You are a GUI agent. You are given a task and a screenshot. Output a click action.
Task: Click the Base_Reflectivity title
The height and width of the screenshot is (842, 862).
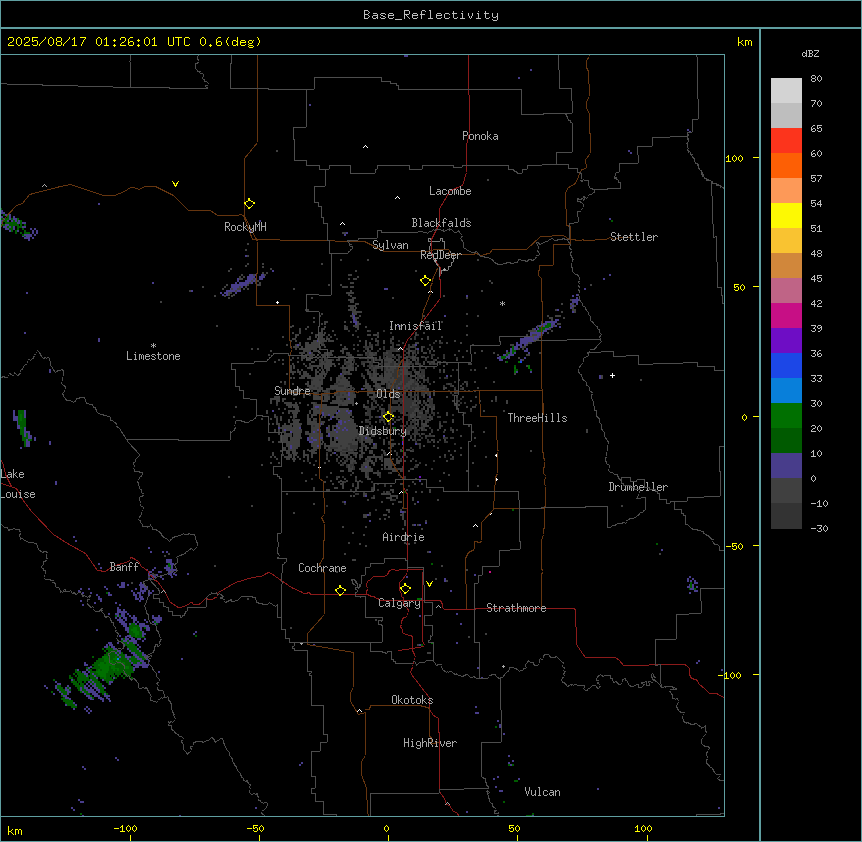[x=431, y=15]
